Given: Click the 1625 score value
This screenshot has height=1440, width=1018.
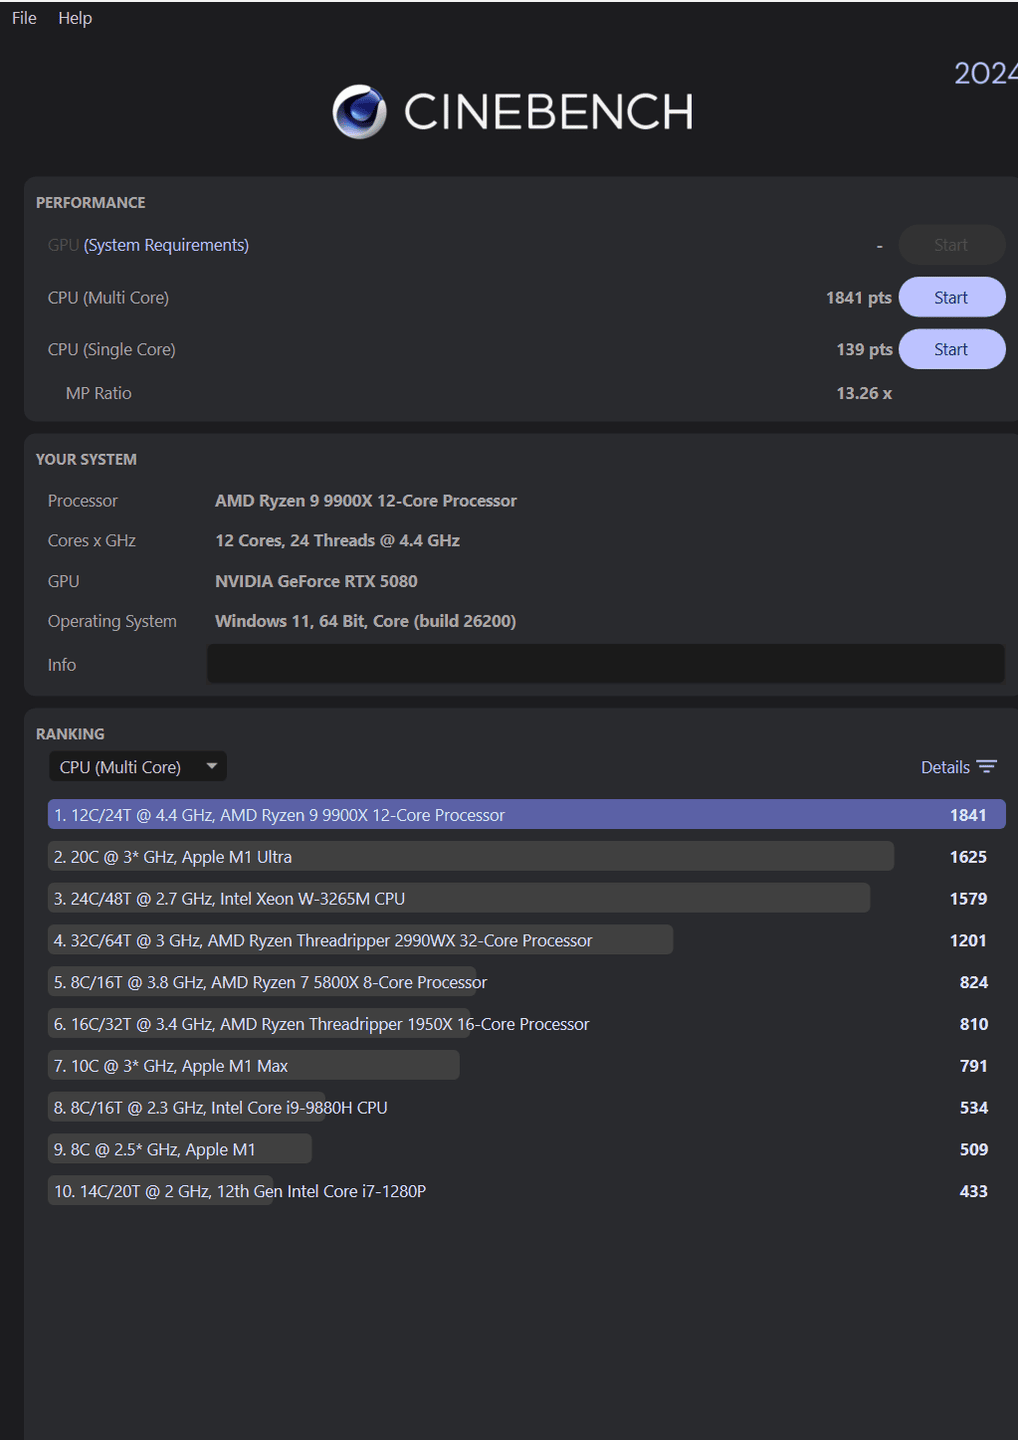Looking at the screenshot, I should click(968, 857).
